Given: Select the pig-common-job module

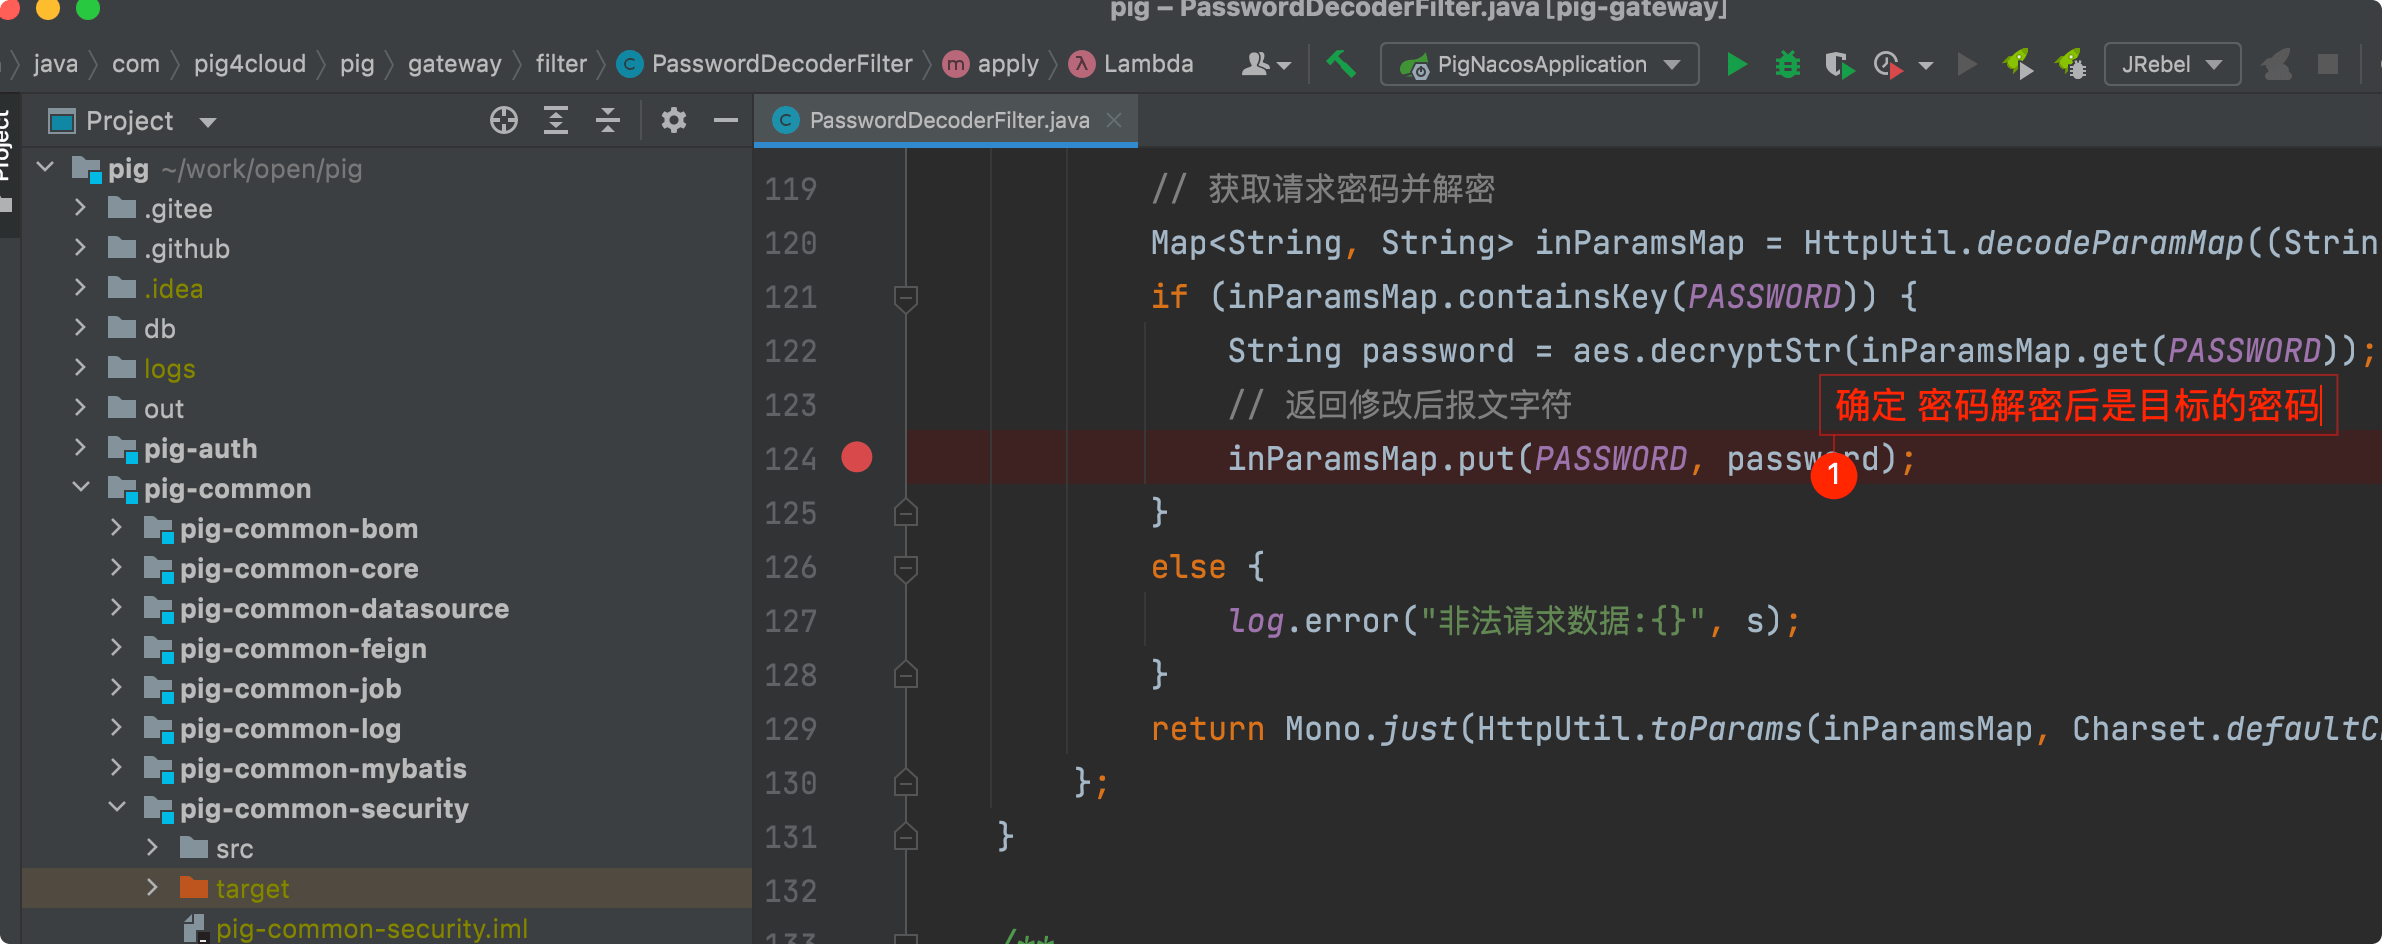Looking at the screenshot, I should click(290, 689).
